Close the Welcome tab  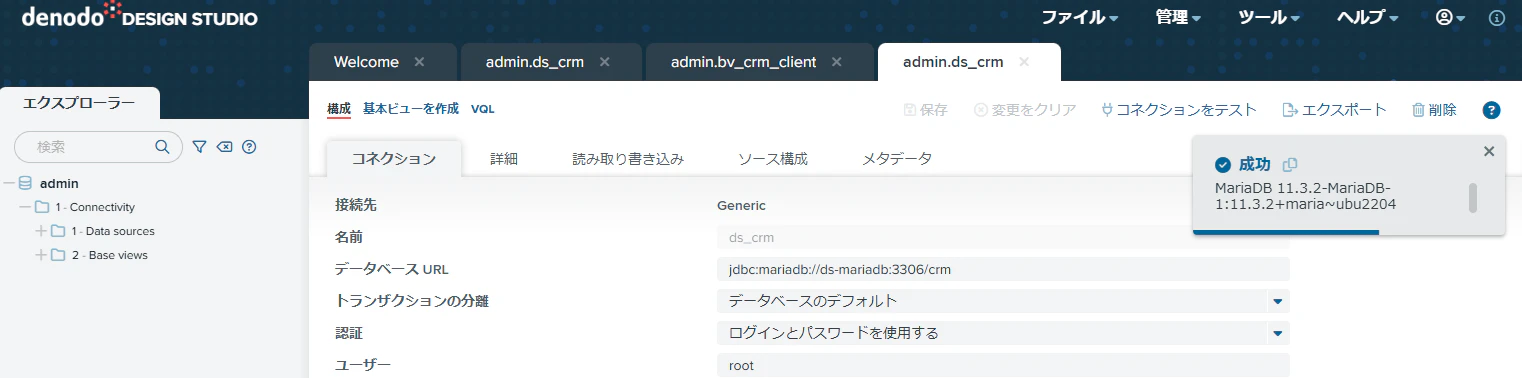(x=419, y=62)
